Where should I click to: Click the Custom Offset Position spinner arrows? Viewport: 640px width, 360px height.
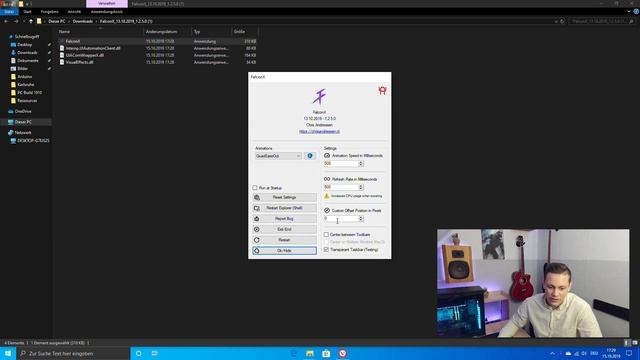tap(361, 218)
